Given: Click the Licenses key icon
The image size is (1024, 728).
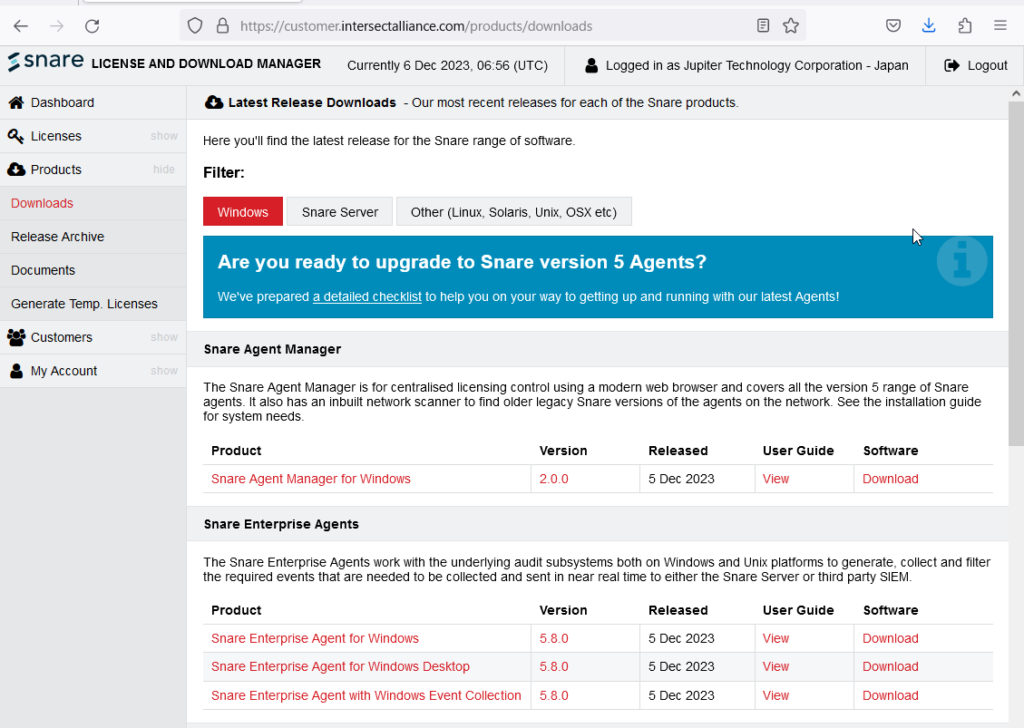Looking at the screenshot, I should pyautogui.click(x=16, y=136).
